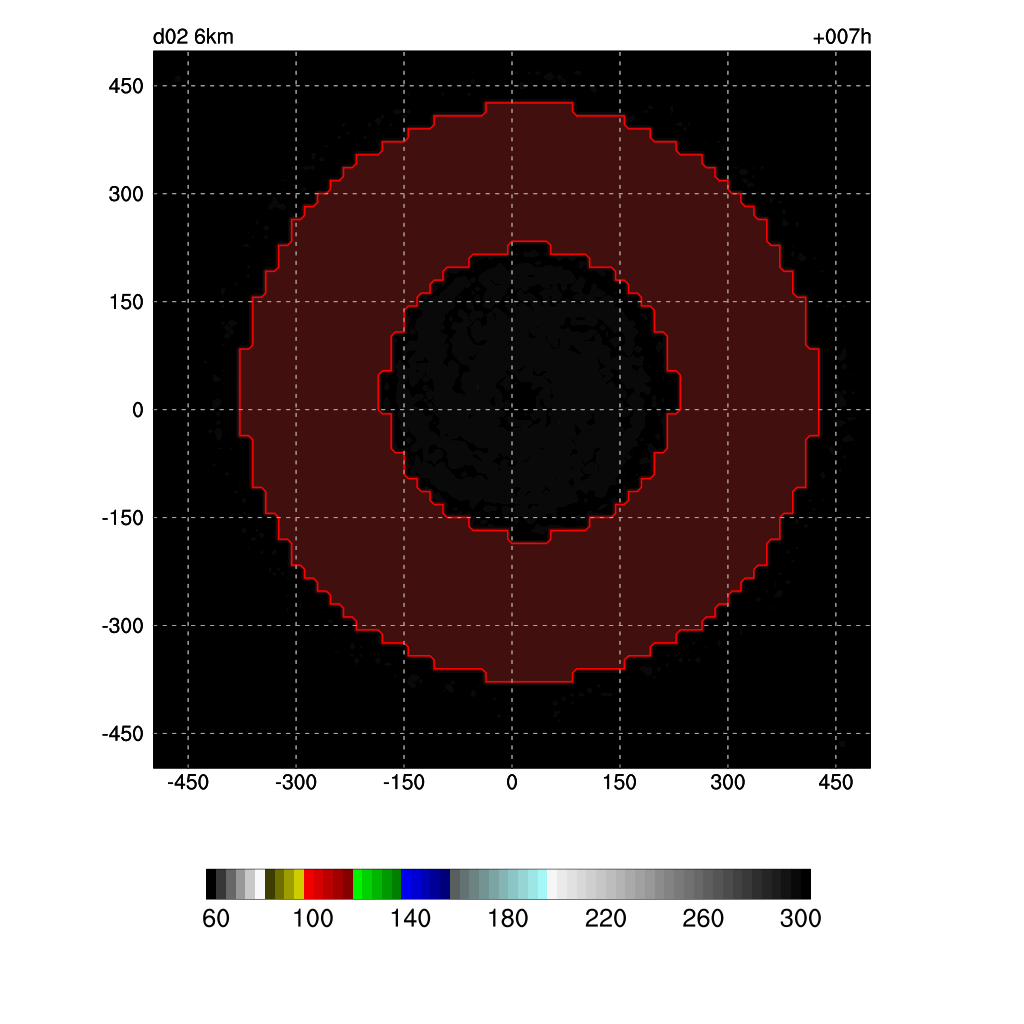Click the y-axis tick label "-150"
The height and width of the screenshot is (1024, 1024).
(122, 518)
